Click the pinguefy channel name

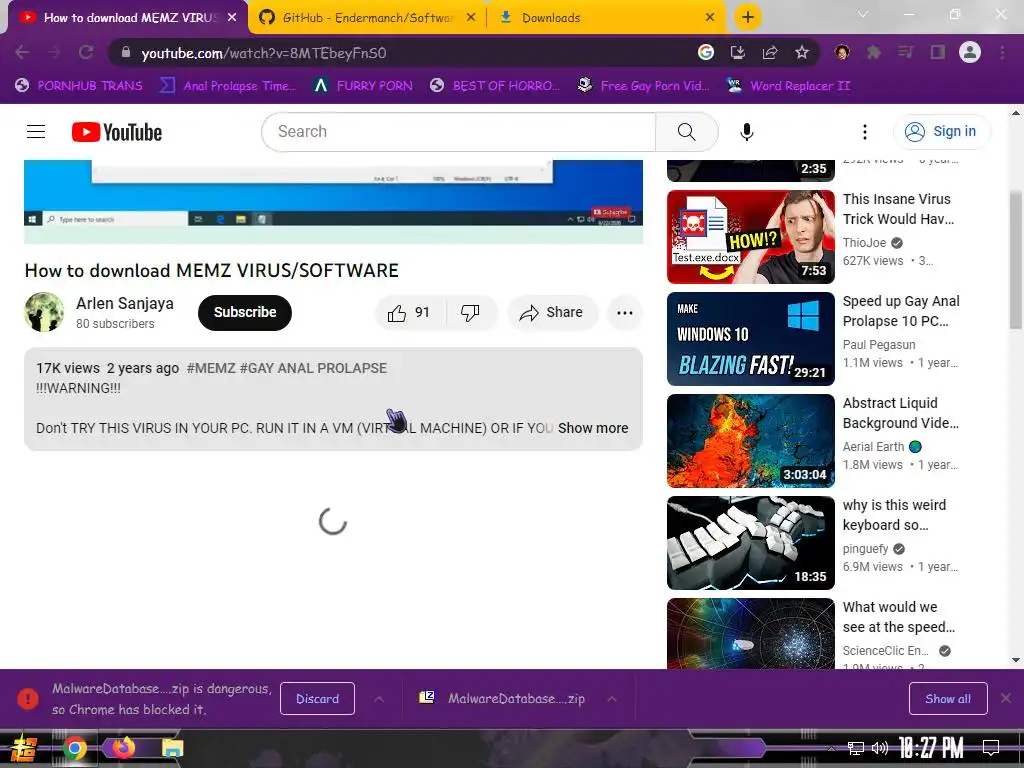point(865,549)
